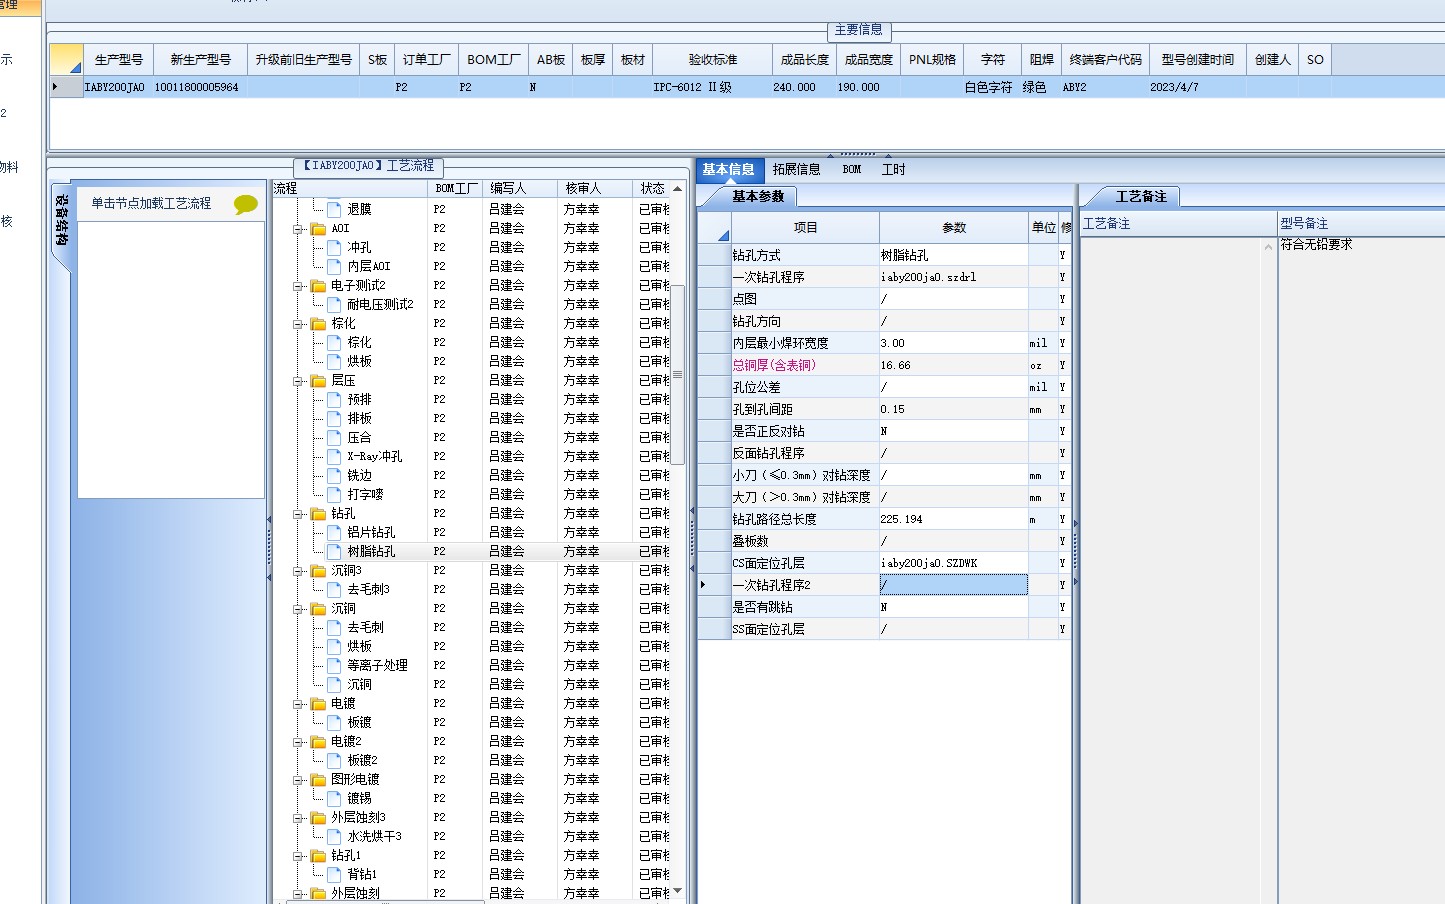Collapse the 钻孔 tree node above 铝片钻孔

click(x=297, y=514)
